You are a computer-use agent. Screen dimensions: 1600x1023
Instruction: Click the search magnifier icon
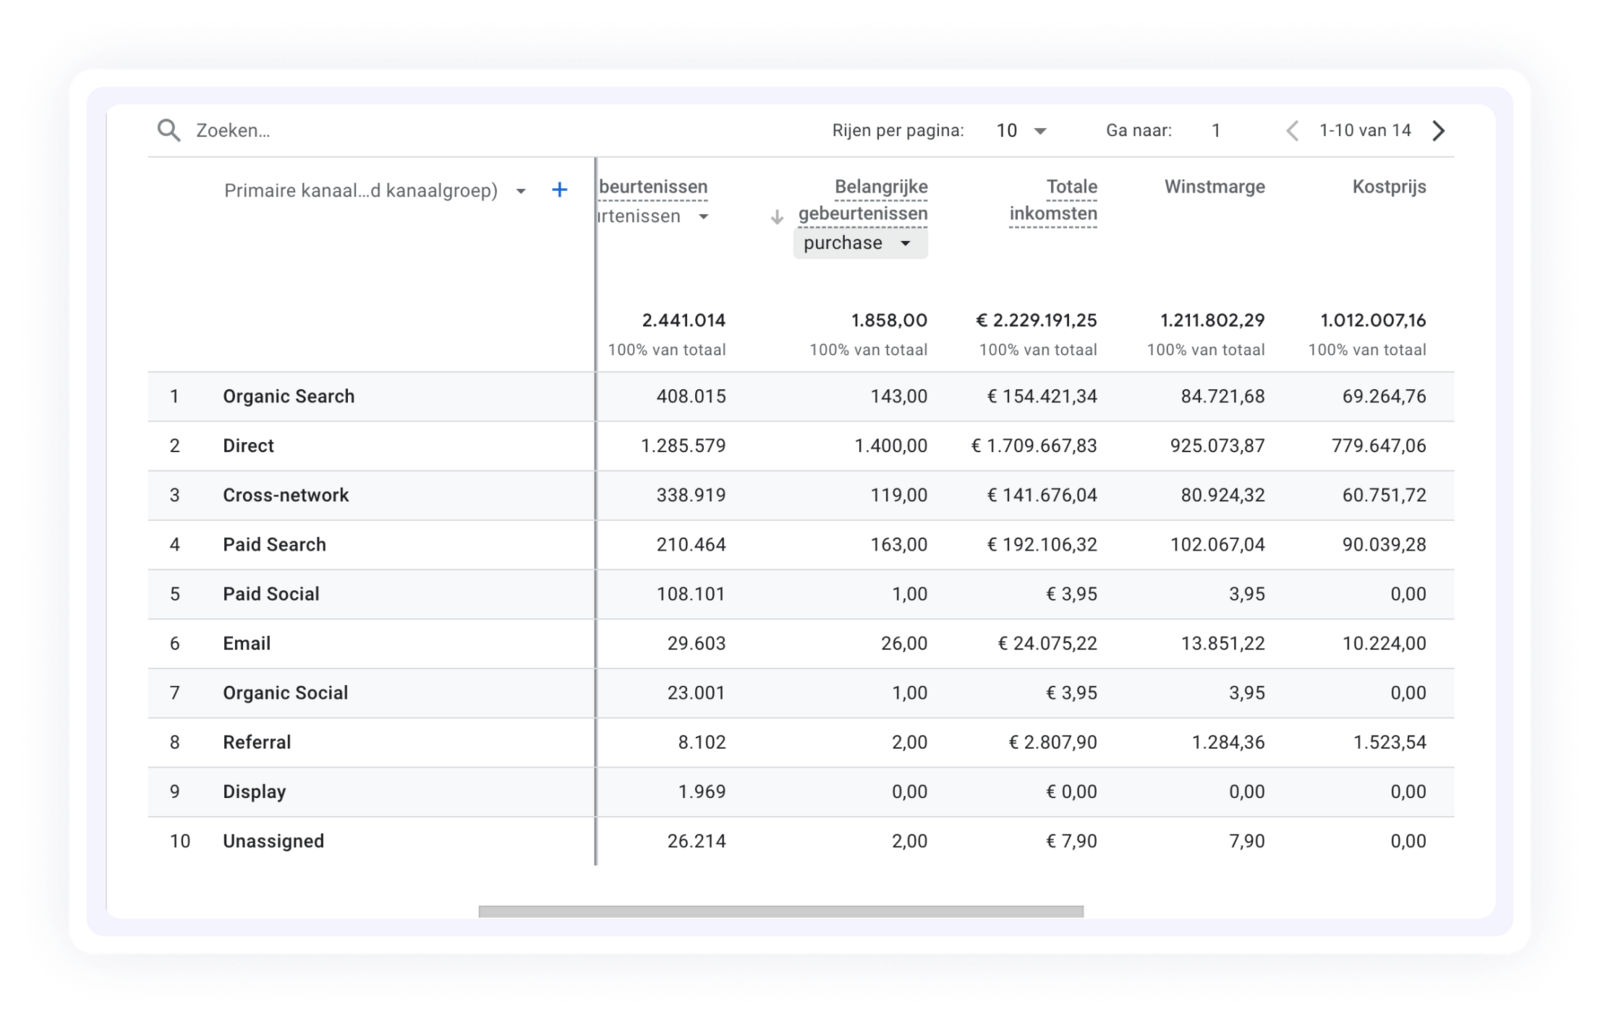click(x=169, y=130)
